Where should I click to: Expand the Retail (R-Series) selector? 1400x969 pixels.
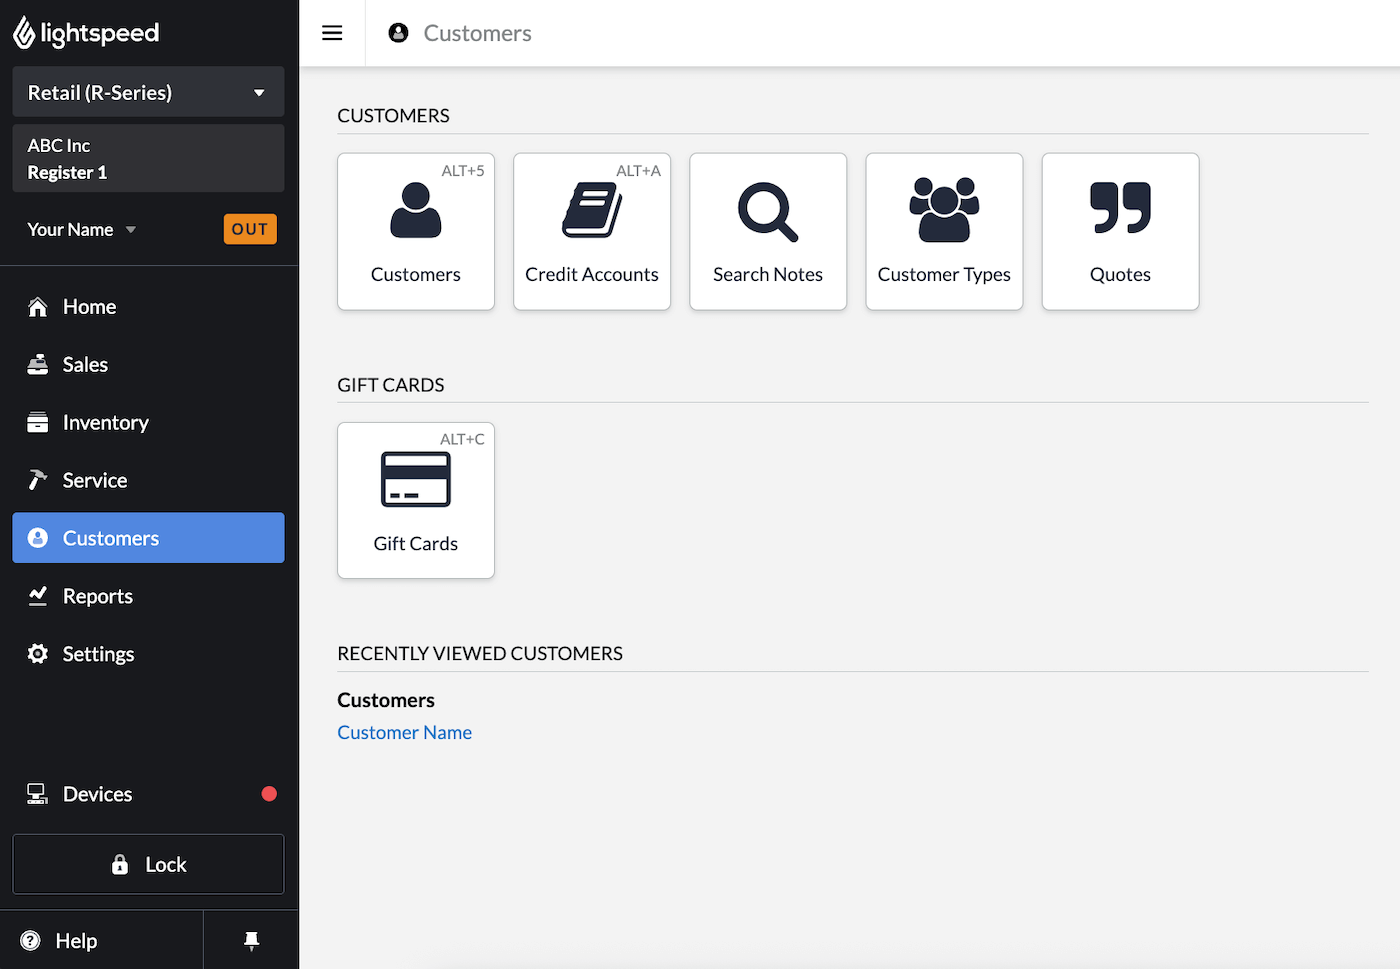pyautogui.click(x=147, y=91)
